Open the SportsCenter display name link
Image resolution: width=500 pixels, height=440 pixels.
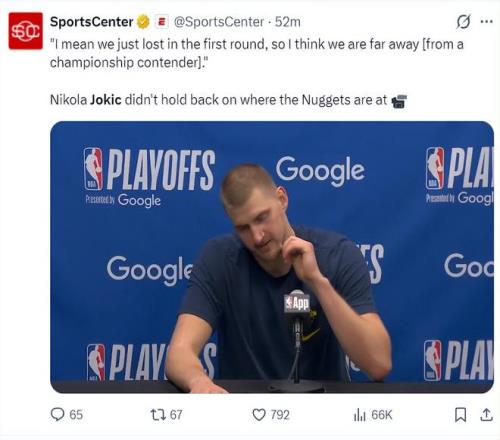[91, 22]
